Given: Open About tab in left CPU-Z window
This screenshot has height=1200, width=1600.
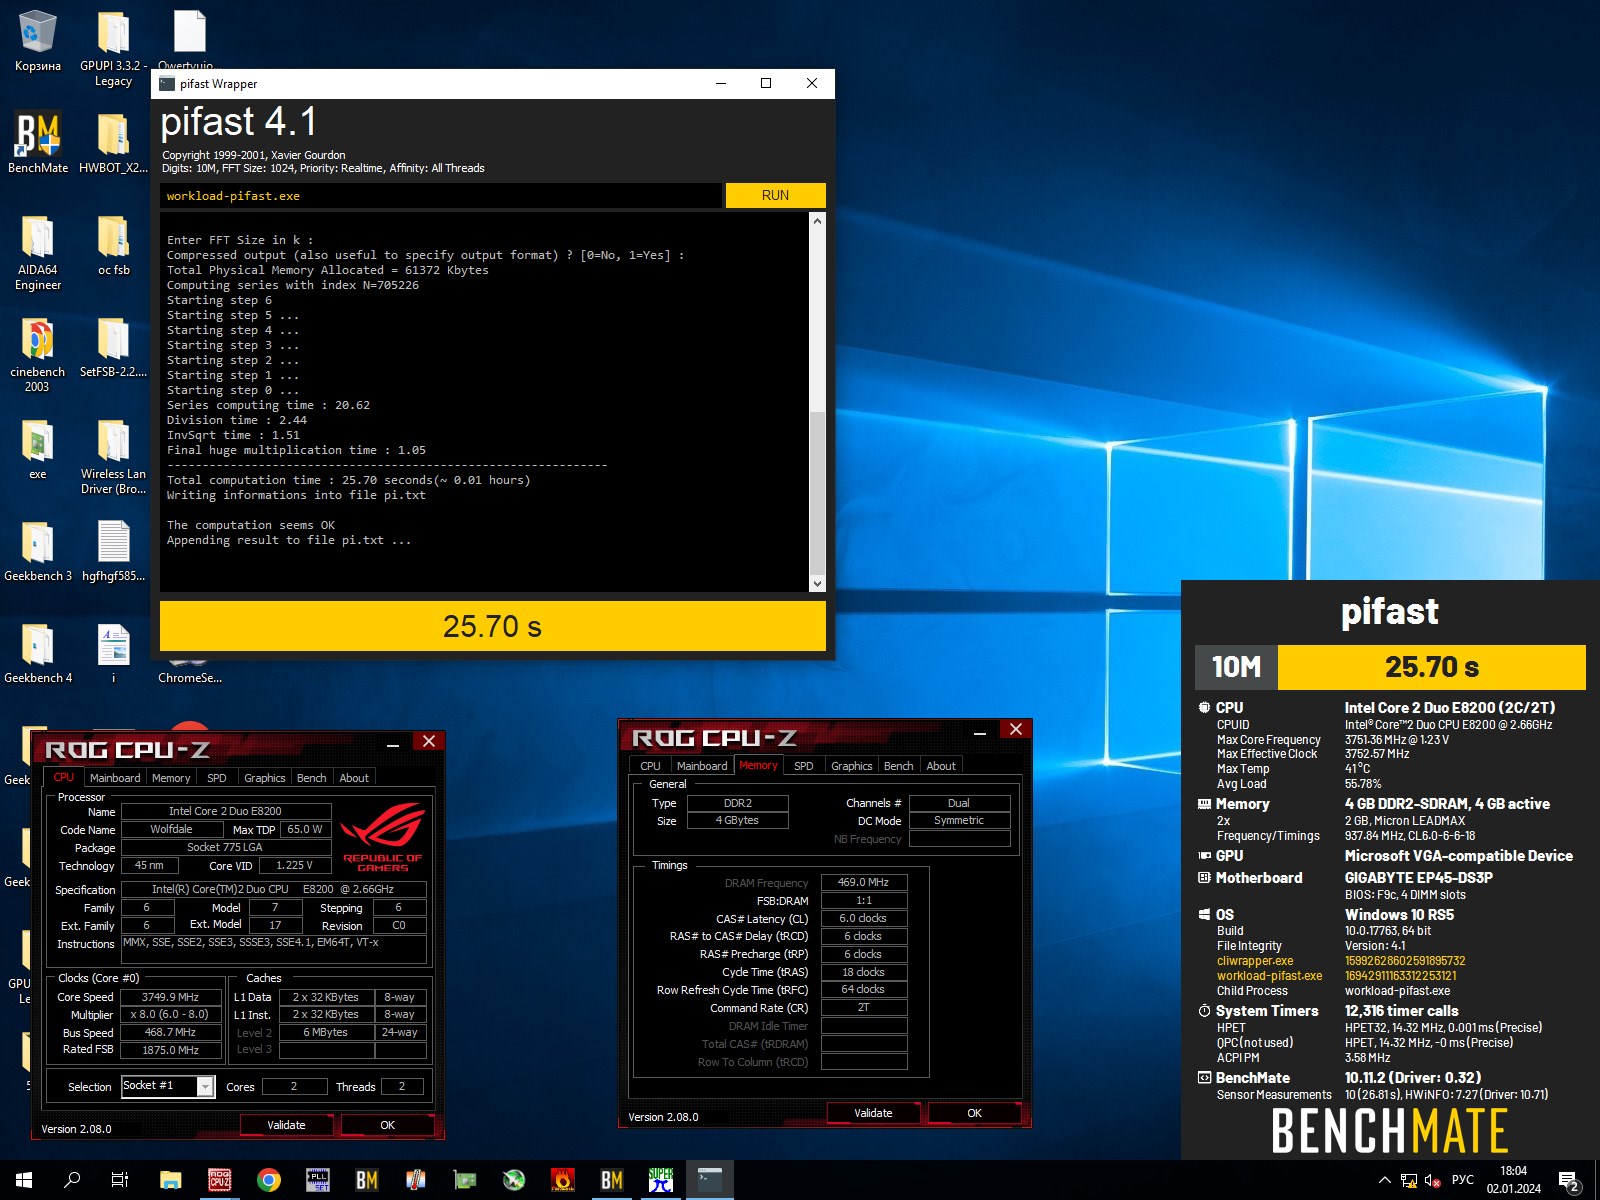Looking at the screenshot, I should (354, 778).
